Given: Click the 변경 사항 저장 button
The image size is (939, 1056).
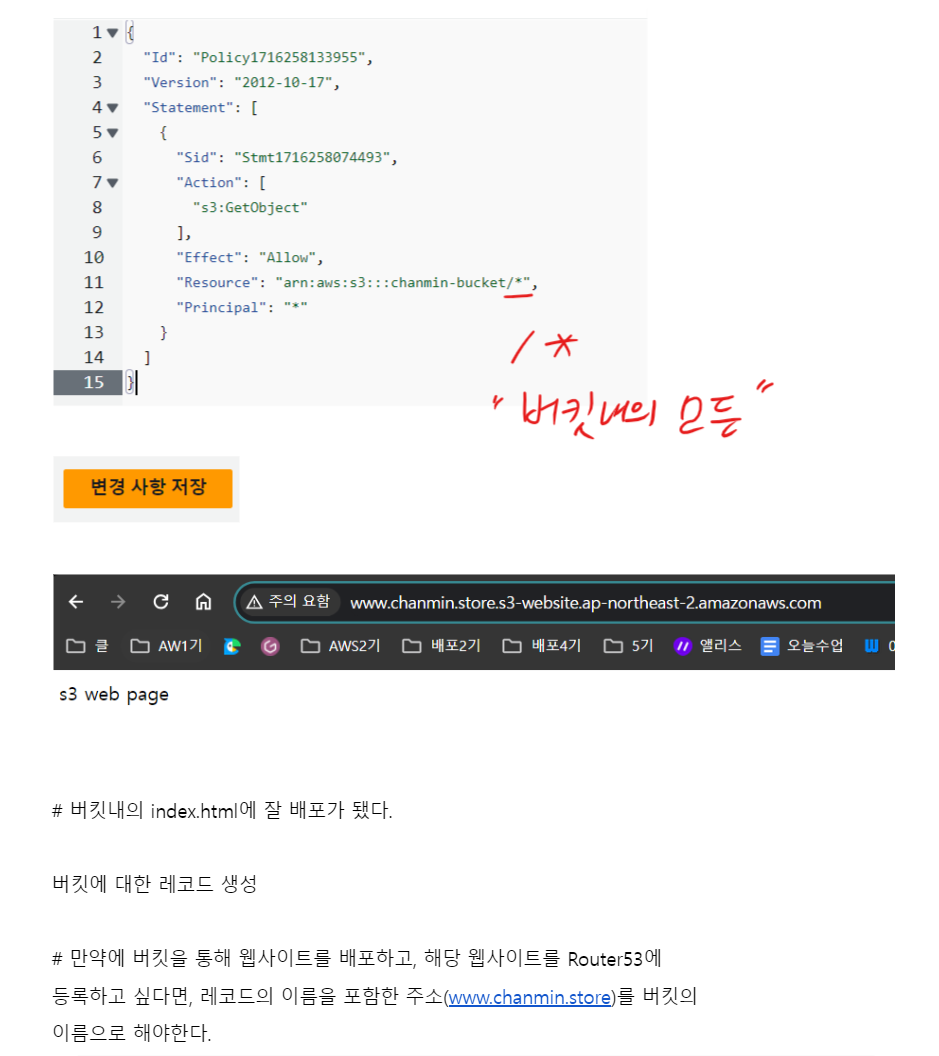Looking at the screenshot, I should point(148,488).
